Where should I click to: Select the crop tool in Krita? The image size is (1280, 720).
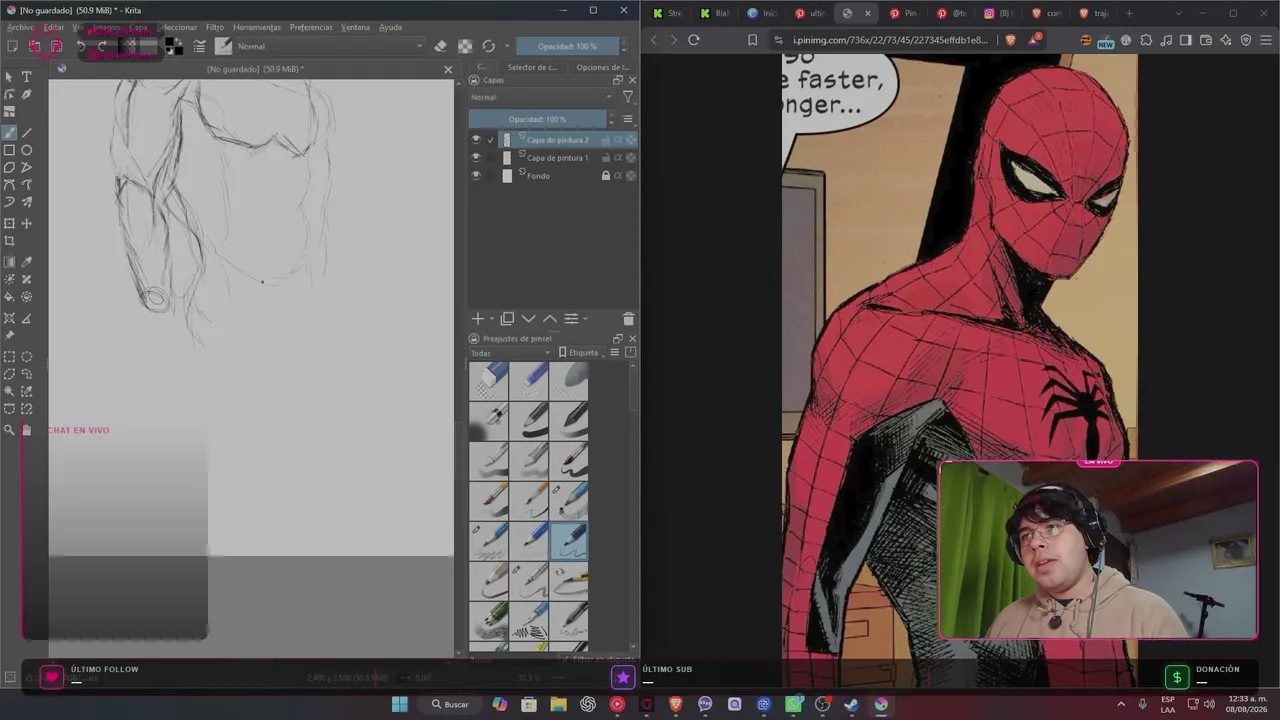tap(9, 241)
